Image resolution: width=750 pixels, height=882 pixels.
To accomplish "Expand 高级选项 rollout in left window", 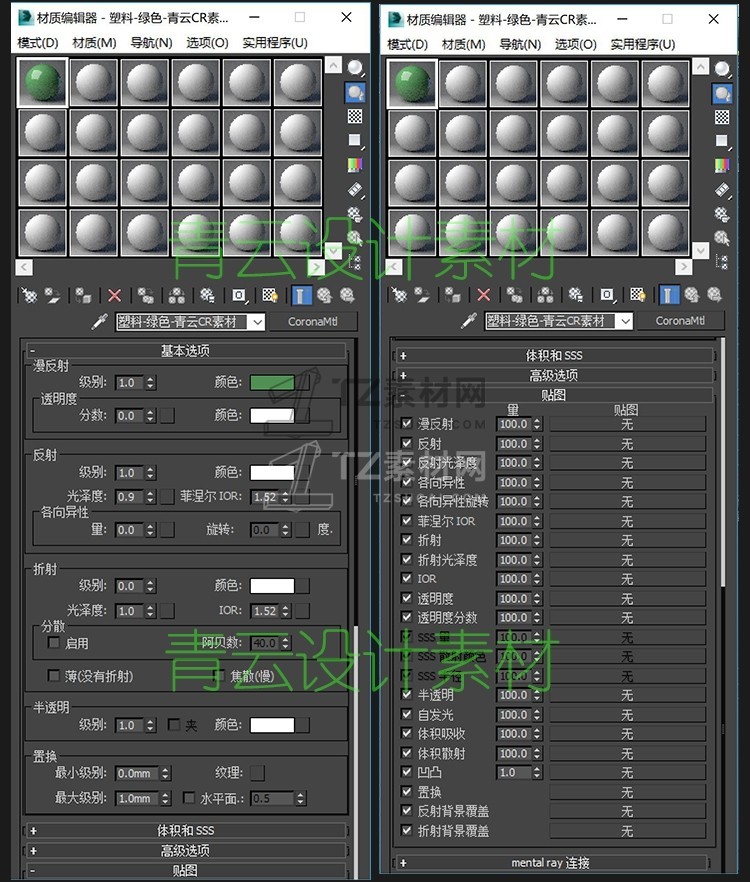I will [x=185, y=850].
